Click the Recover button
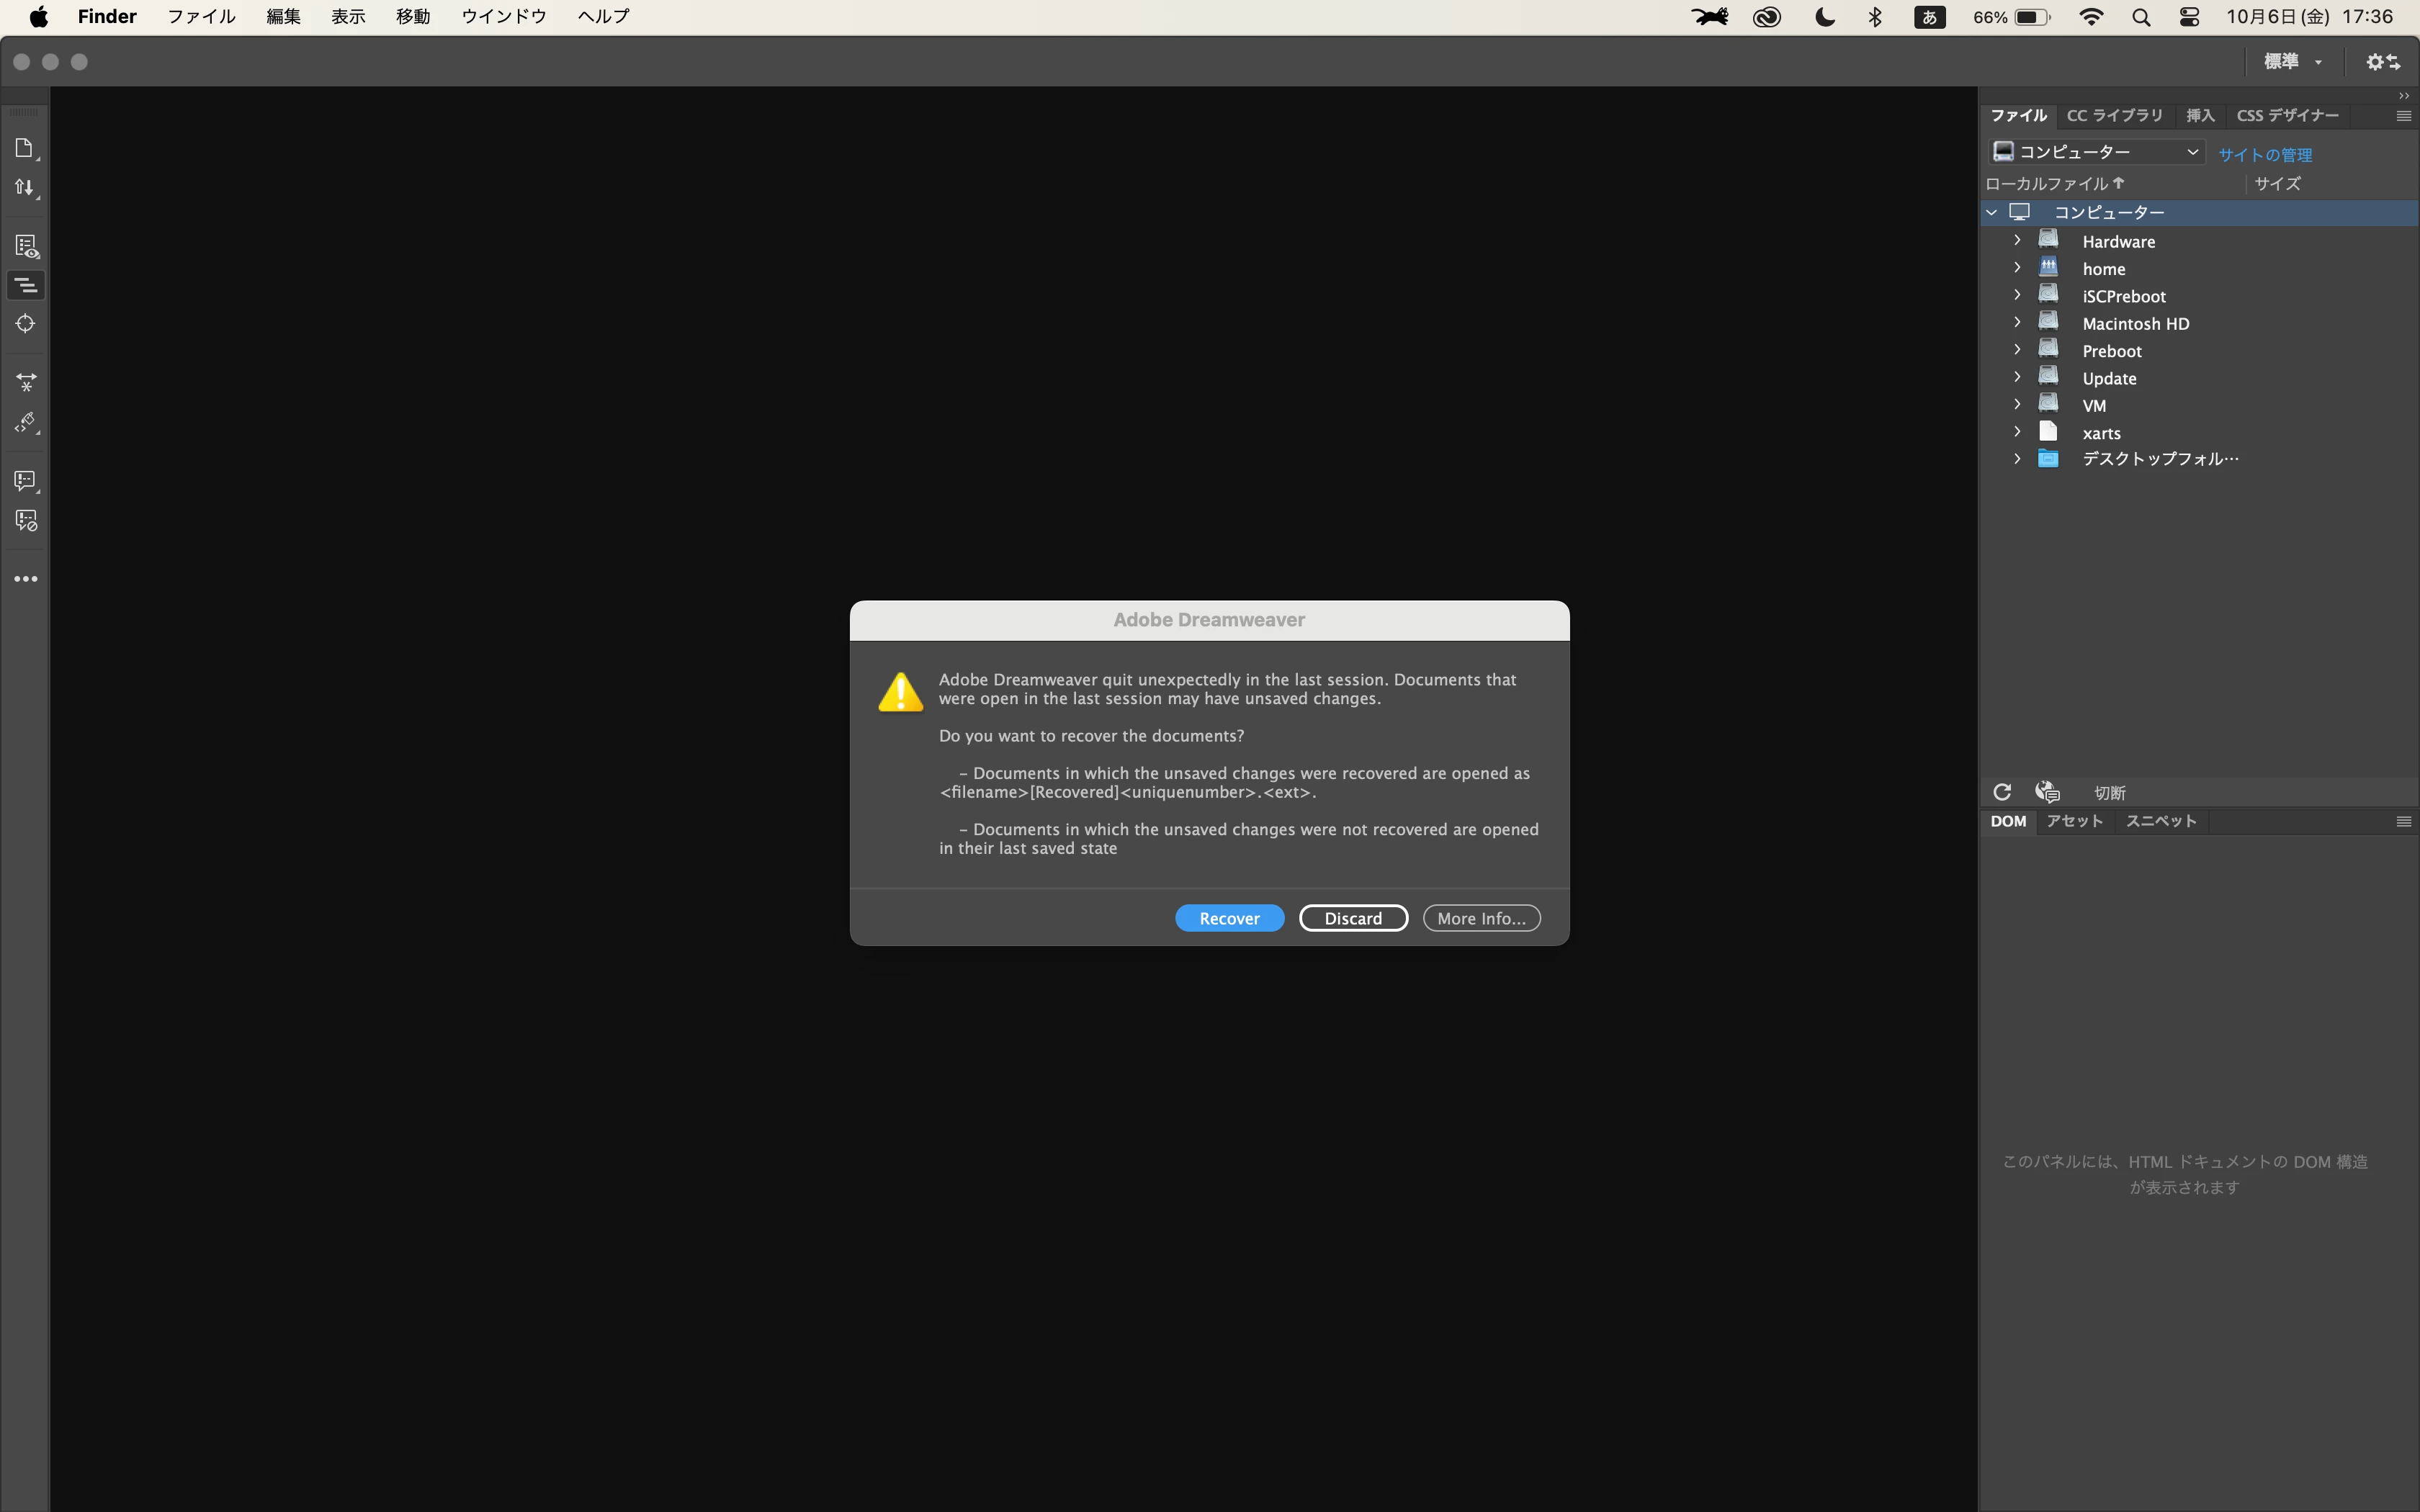Image resolution: width=2420 pixels, height=1512 pixels. tap(1228, 918)
